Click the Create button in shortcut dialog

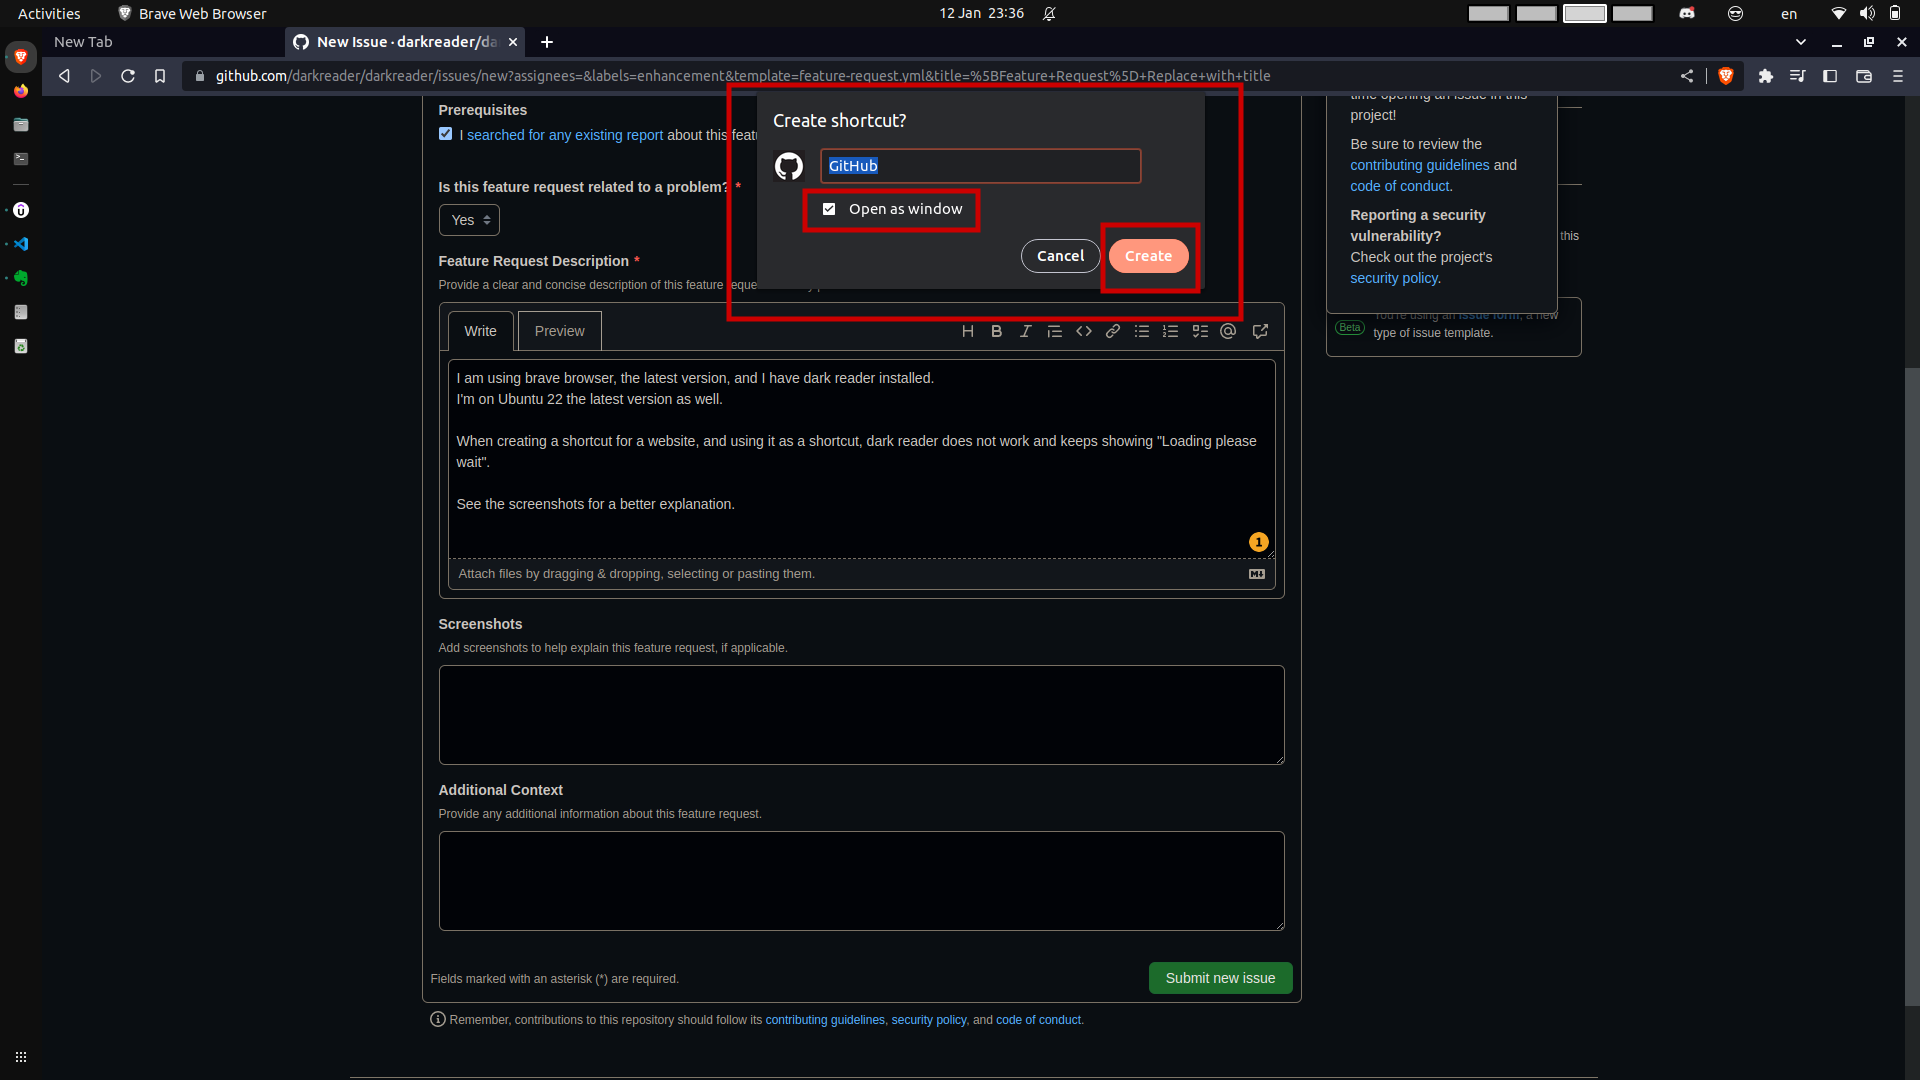coord(1148,256)
